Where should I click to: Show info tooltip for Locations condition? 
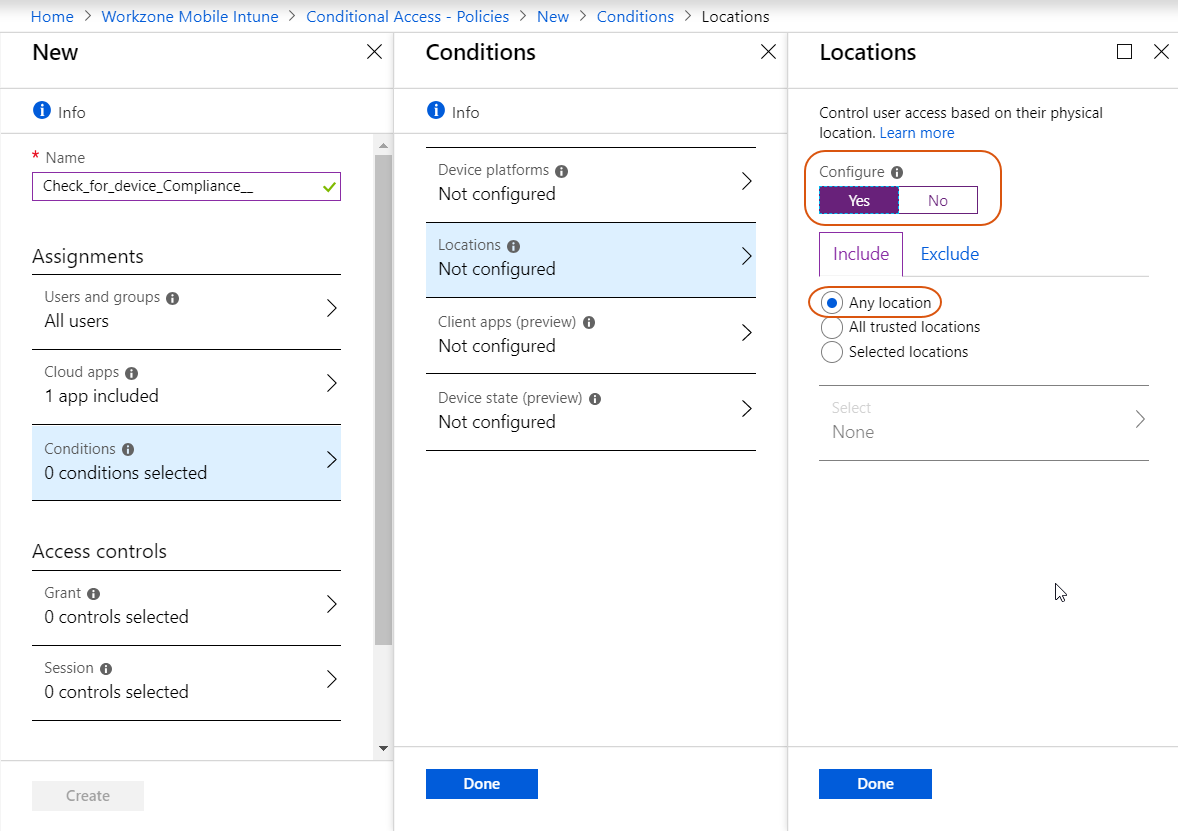click(x=513, y=246)
